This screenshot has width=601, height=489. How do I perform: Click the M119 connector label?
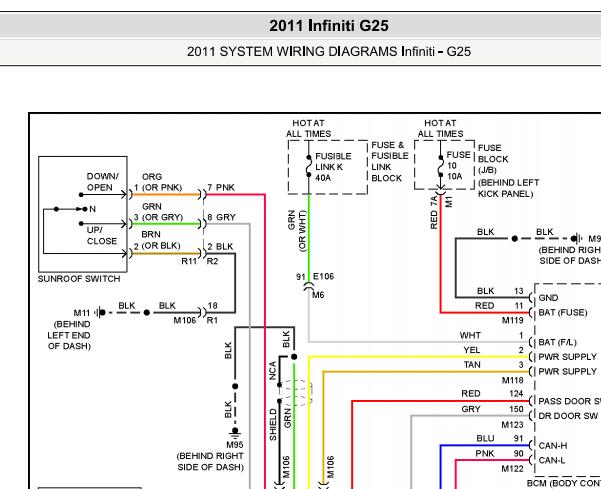(512, 320)
